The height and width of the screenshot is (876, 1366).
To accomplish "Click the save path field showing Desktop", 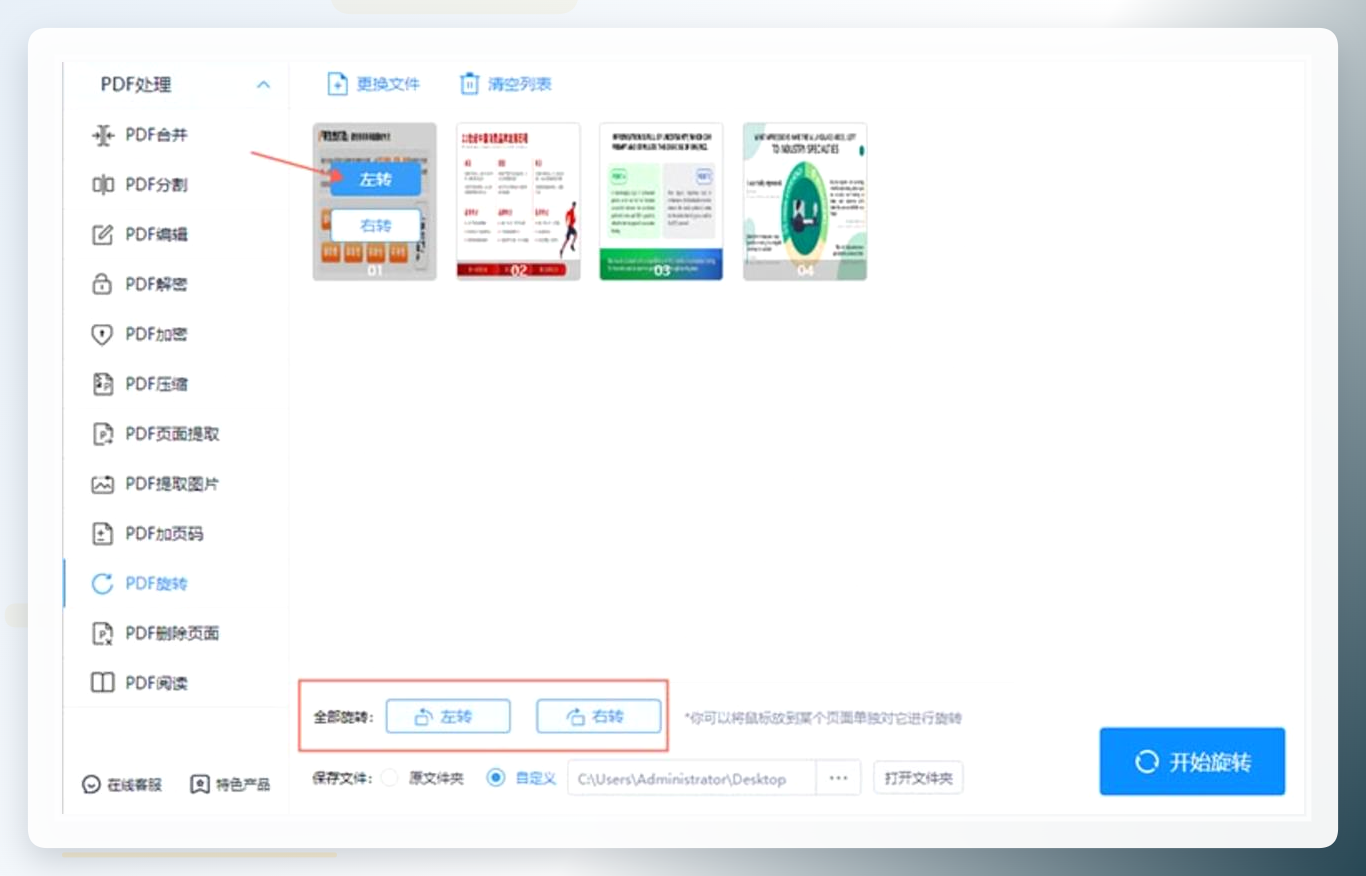I will [692, 778].
